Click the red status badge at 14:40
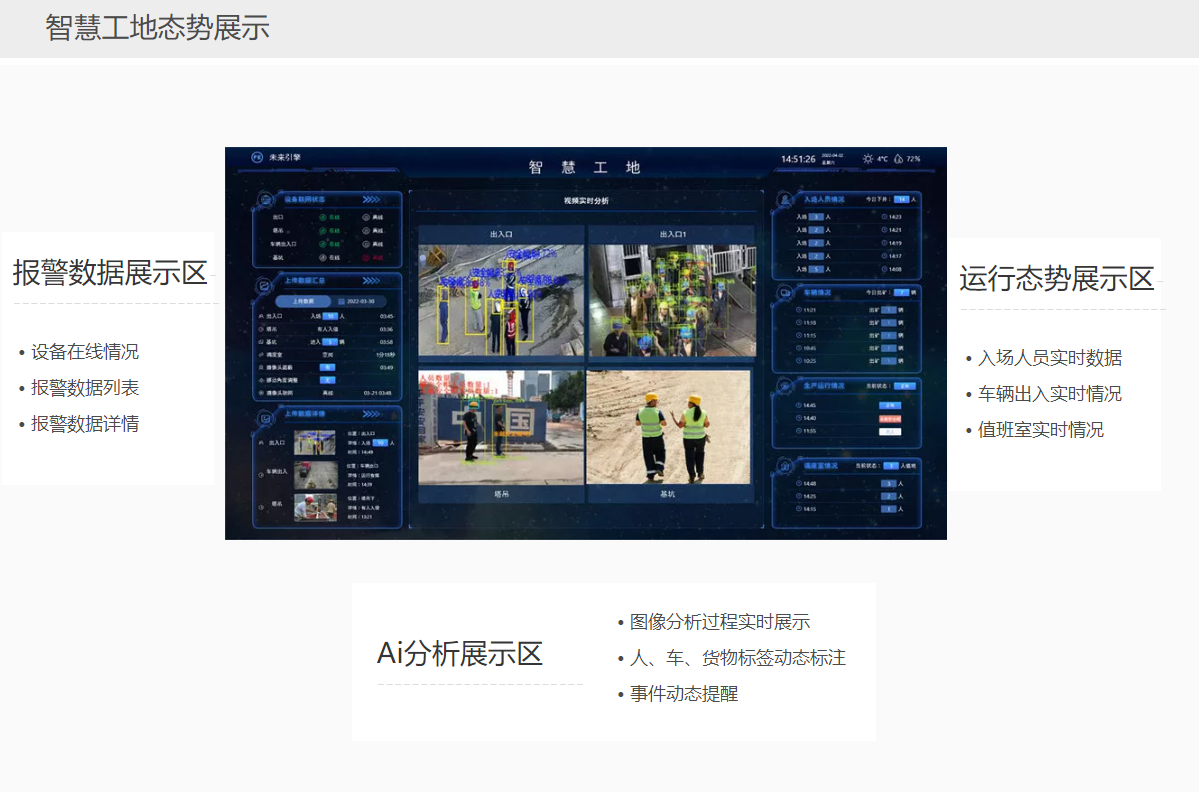The height and width of the screenshot is (792, 1202). pyautogui.click(x=890, y=418)
